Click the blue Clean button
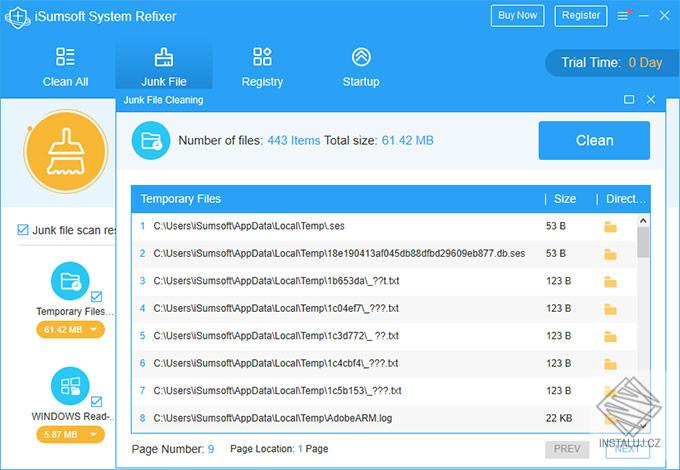 coord(594,140)
